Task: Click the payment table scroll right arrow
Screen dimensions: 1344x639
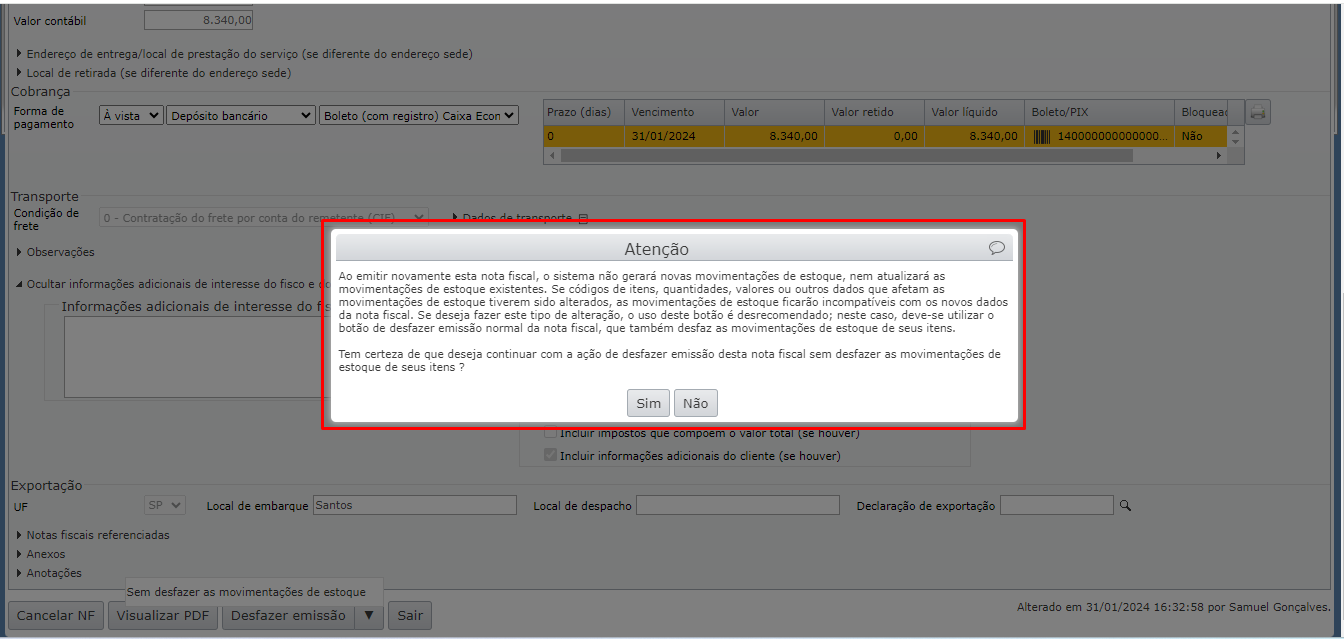Action: pyautogui.click(x=1218, y=156)
